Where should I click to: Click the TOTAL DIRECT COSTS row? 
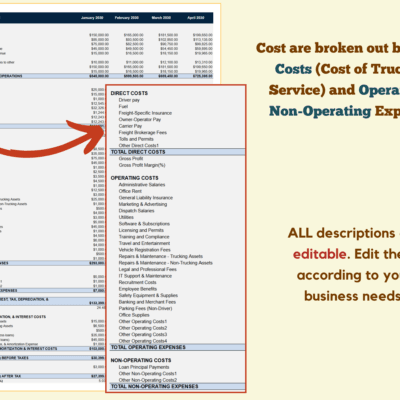coord(177,152)
